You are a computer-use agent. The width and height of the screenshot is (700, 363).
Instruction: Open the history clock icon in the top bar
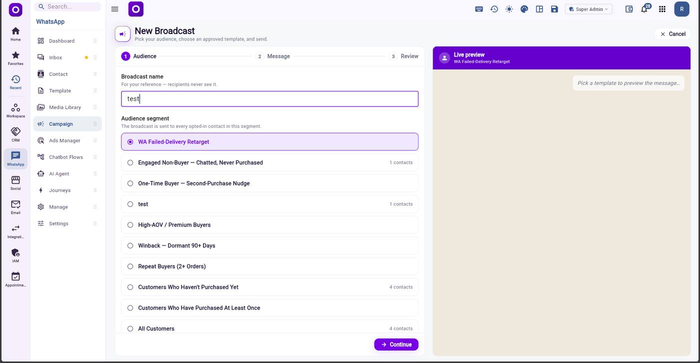pos(494,9)
